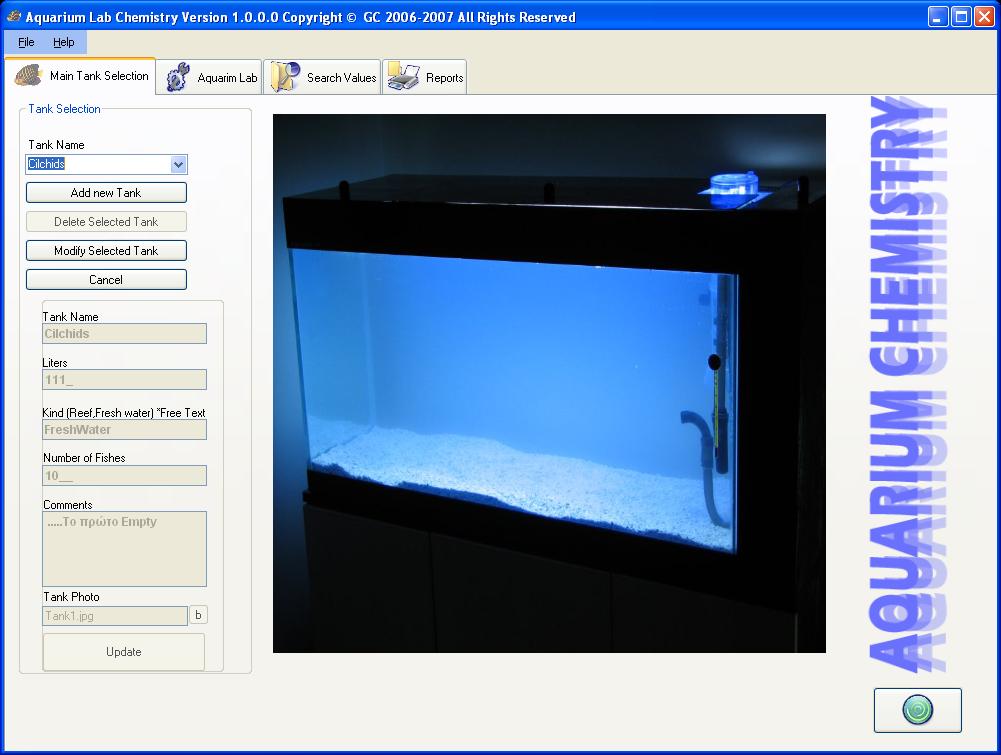Click the app icon in the title bar
The height and width of the screenshot is (755, 1001).
coord(12,16)
